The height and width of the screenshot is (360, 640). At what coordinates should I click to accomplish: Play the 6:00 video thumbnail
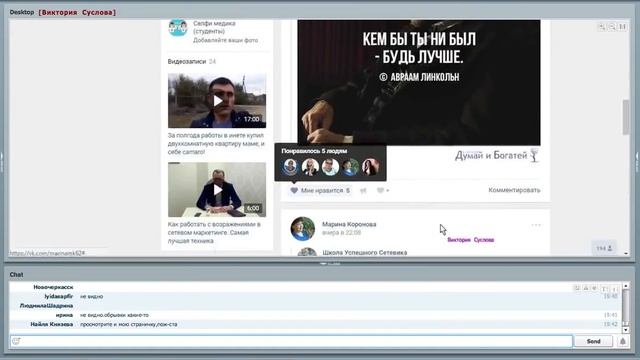[217, 190]
